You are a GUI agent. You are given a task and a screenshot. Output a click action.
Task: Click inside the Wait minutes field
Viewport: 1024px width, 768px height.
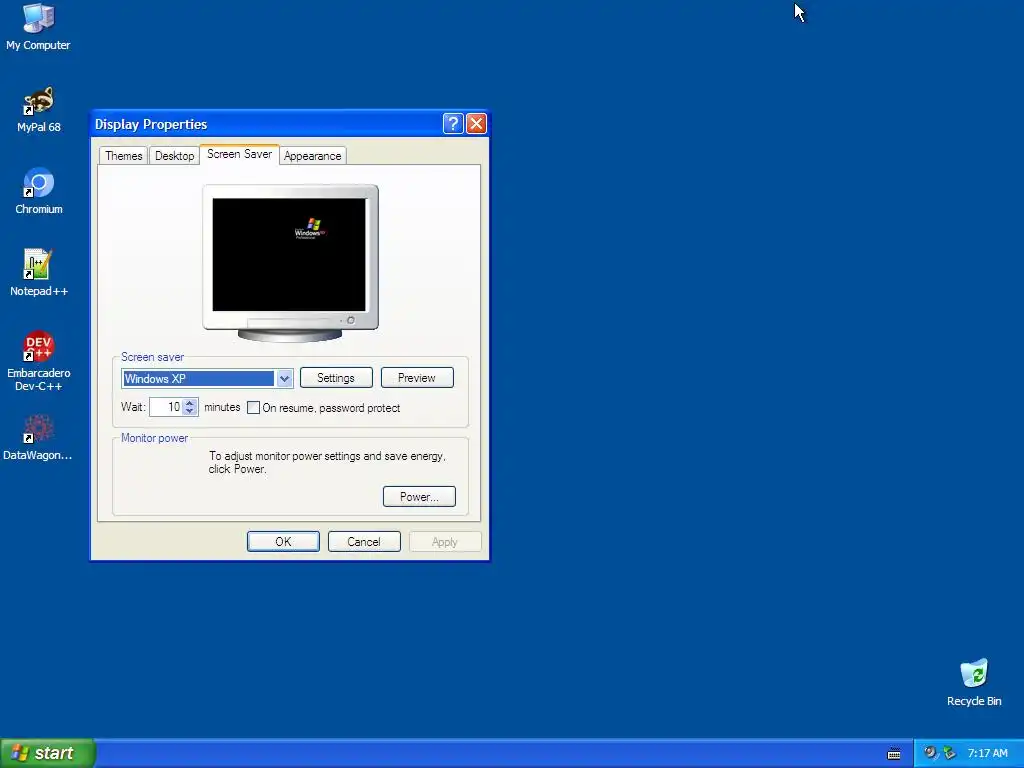(166, 407)
